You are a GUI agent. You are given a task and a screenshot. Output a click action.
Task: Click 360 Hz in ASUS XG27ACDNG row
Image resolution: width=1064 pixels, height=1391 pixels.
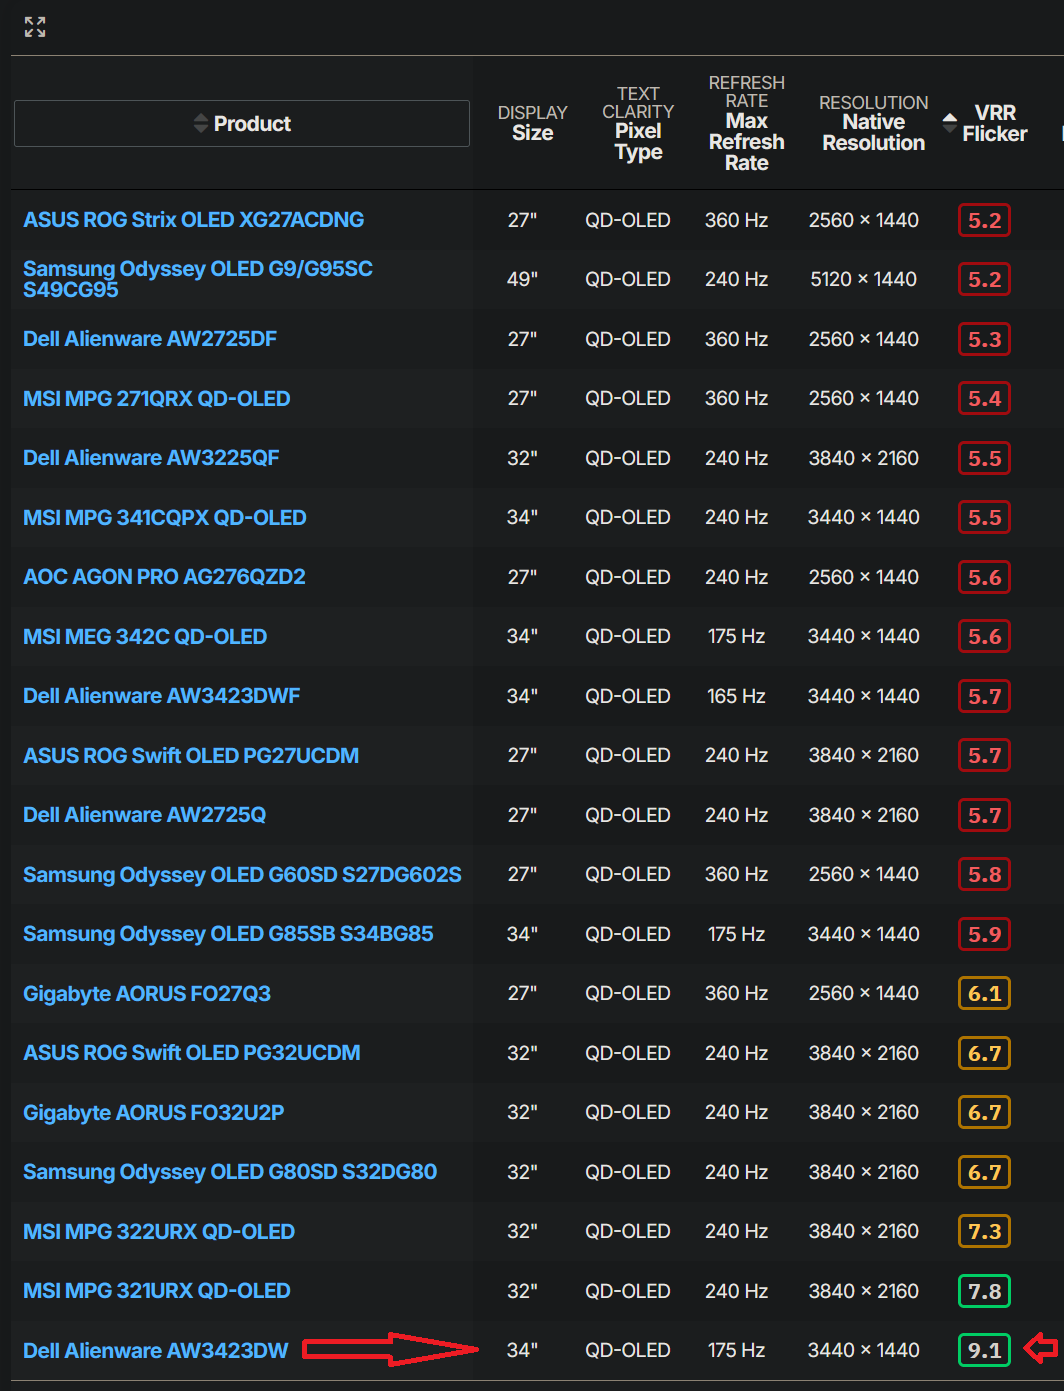tap(736, 220)
